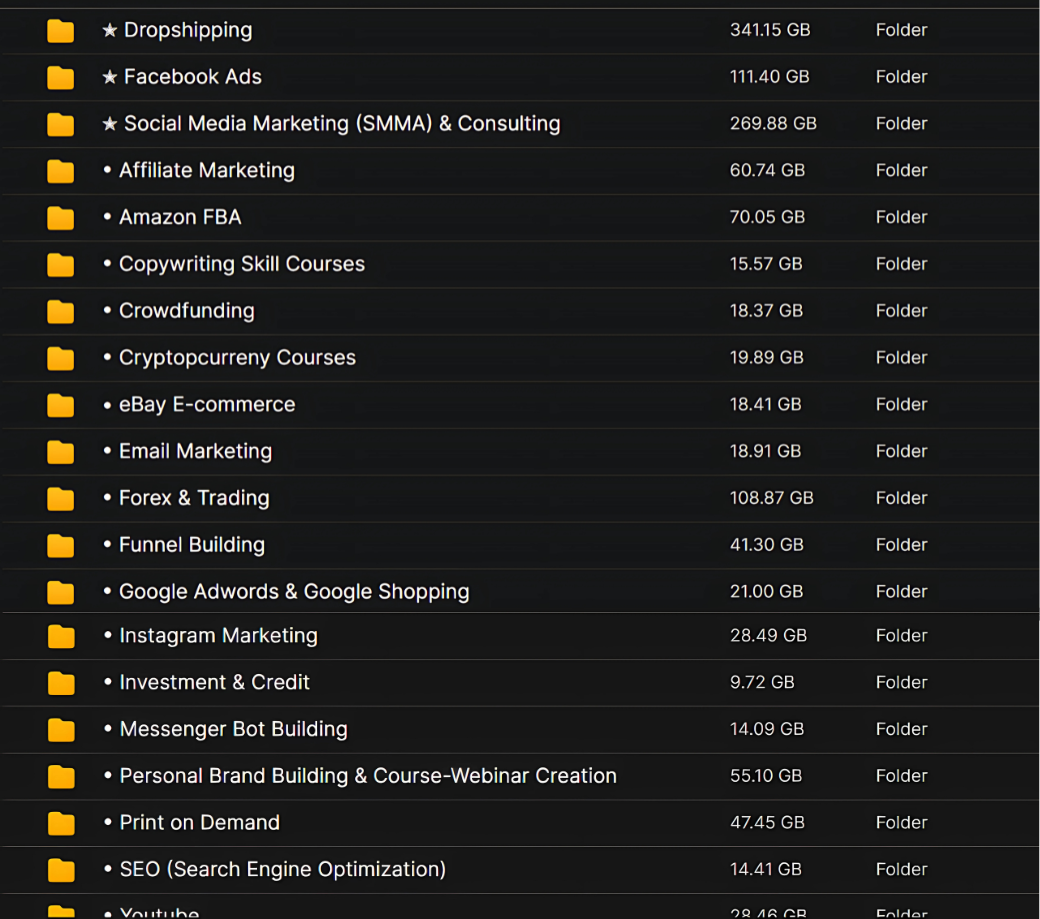The image size is (1040, 919).
Task: Select the Affiliate Marketing folder icon
Action: [x=60, y=171]
